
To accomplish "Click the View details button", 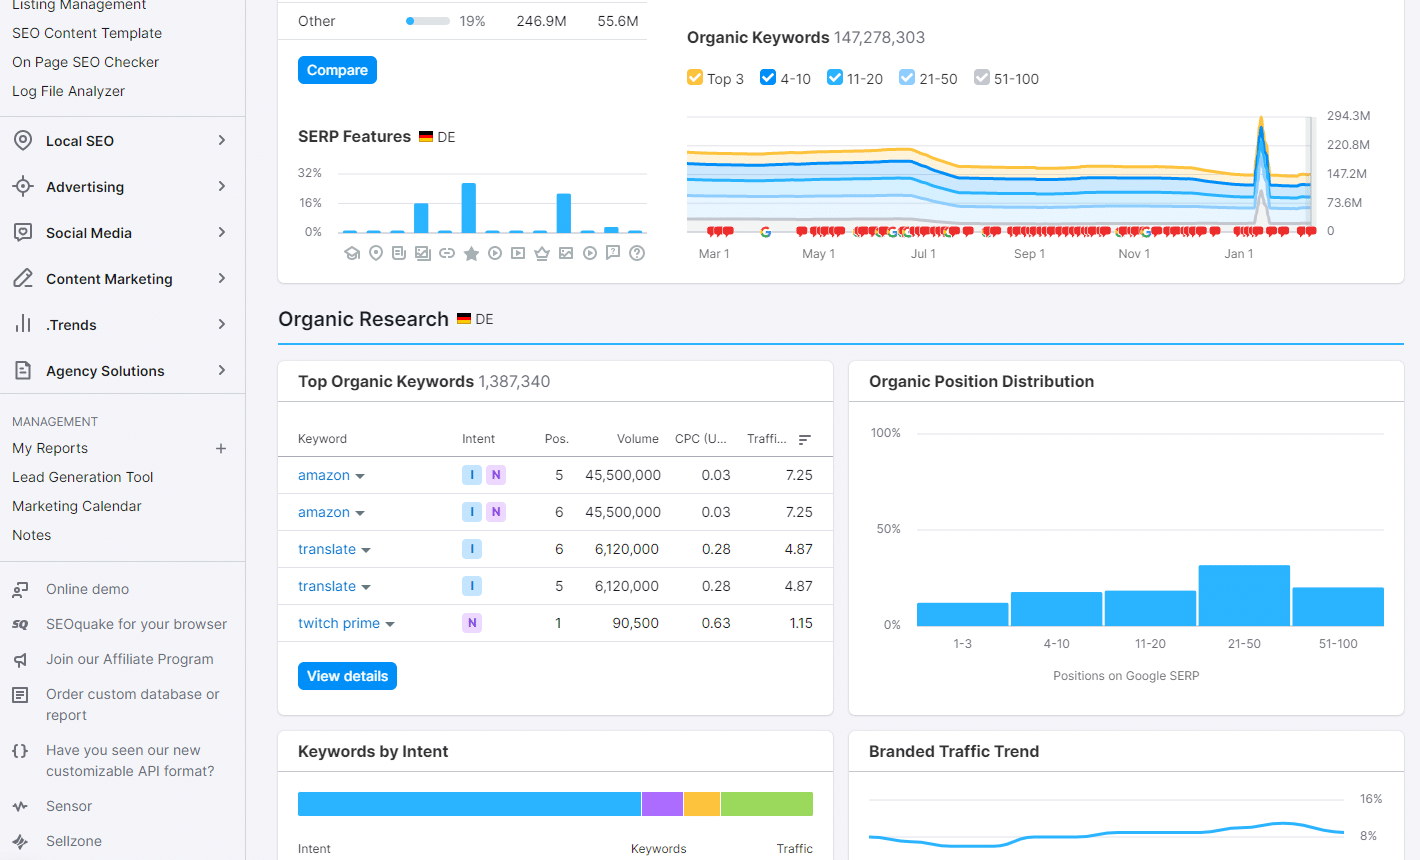I will tap(347, 676).
